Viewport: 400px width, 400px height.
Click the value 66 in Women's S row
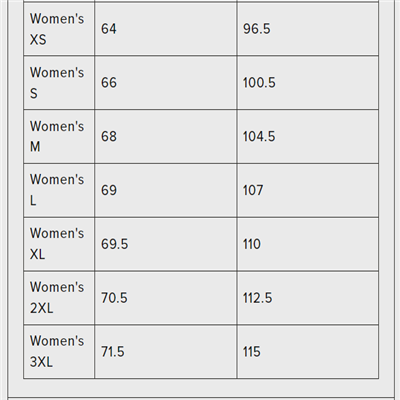pyautogui.click(x=109, y=83)
